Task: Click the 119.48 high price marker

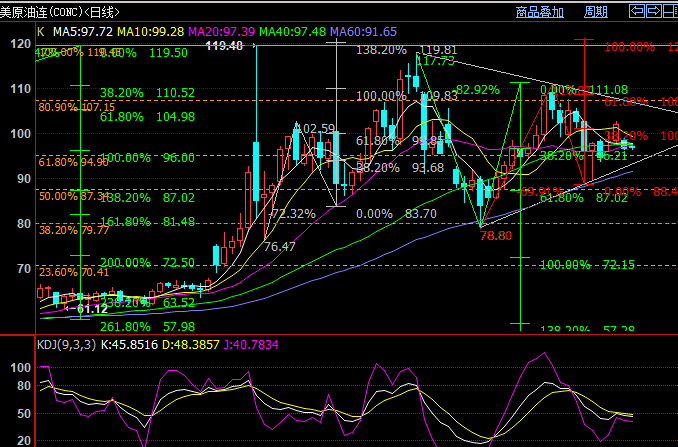Action: pyautogui.click(x=224, y=45)
